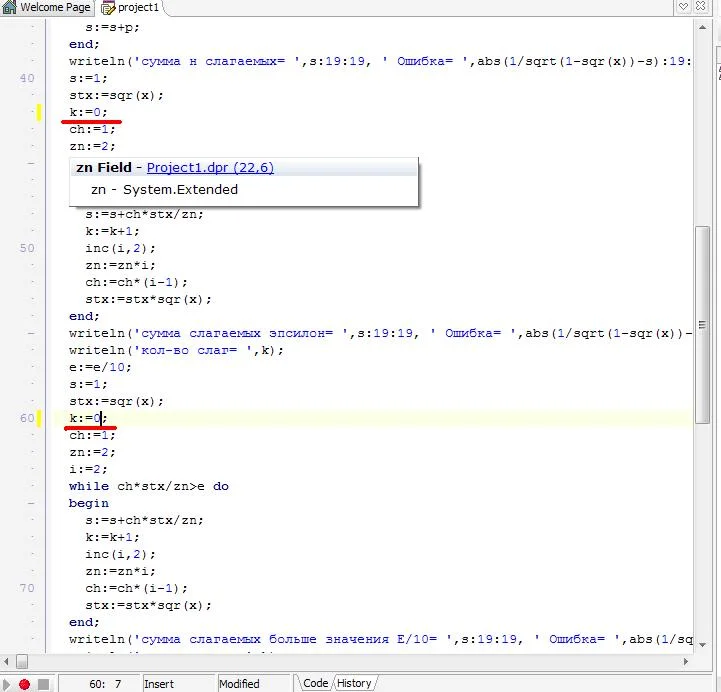Click the welcome page house icon
The image size is (721, 692).
pyautogui.click(x=9, y=7)
